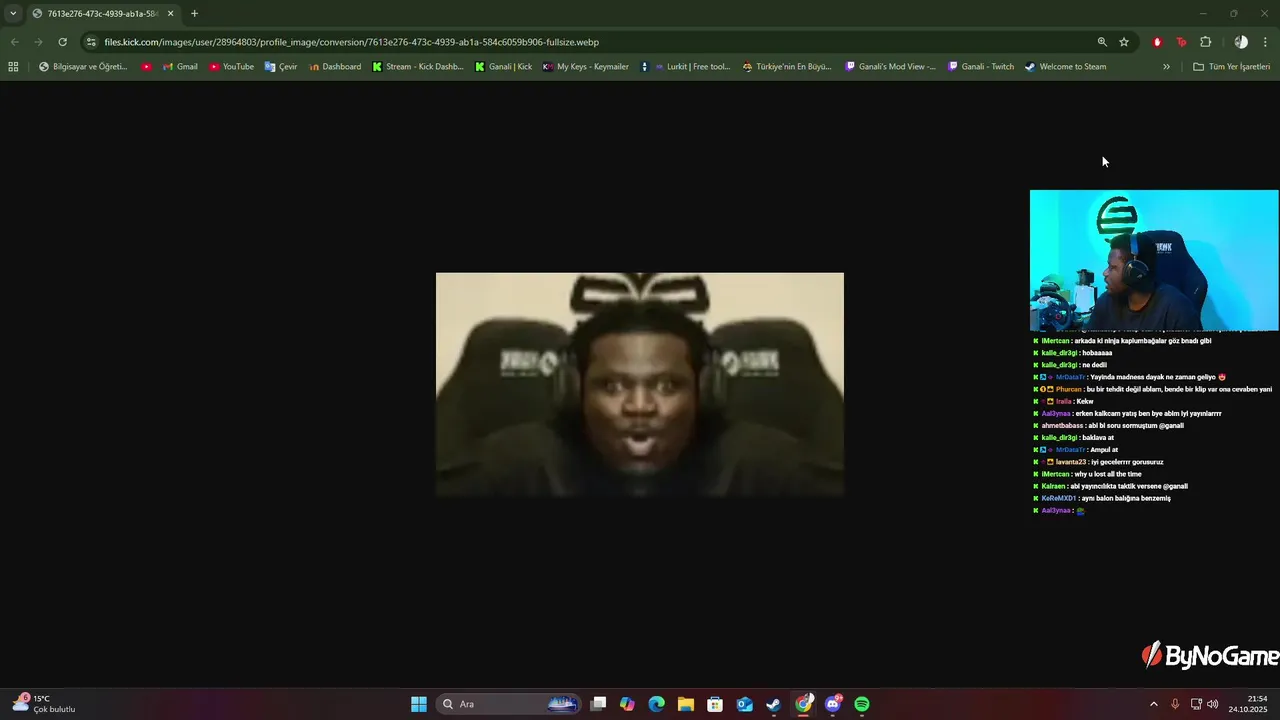The image size is (1280, 720).
Task: Open Discord from the taskbar
Action: pos(833,704)
